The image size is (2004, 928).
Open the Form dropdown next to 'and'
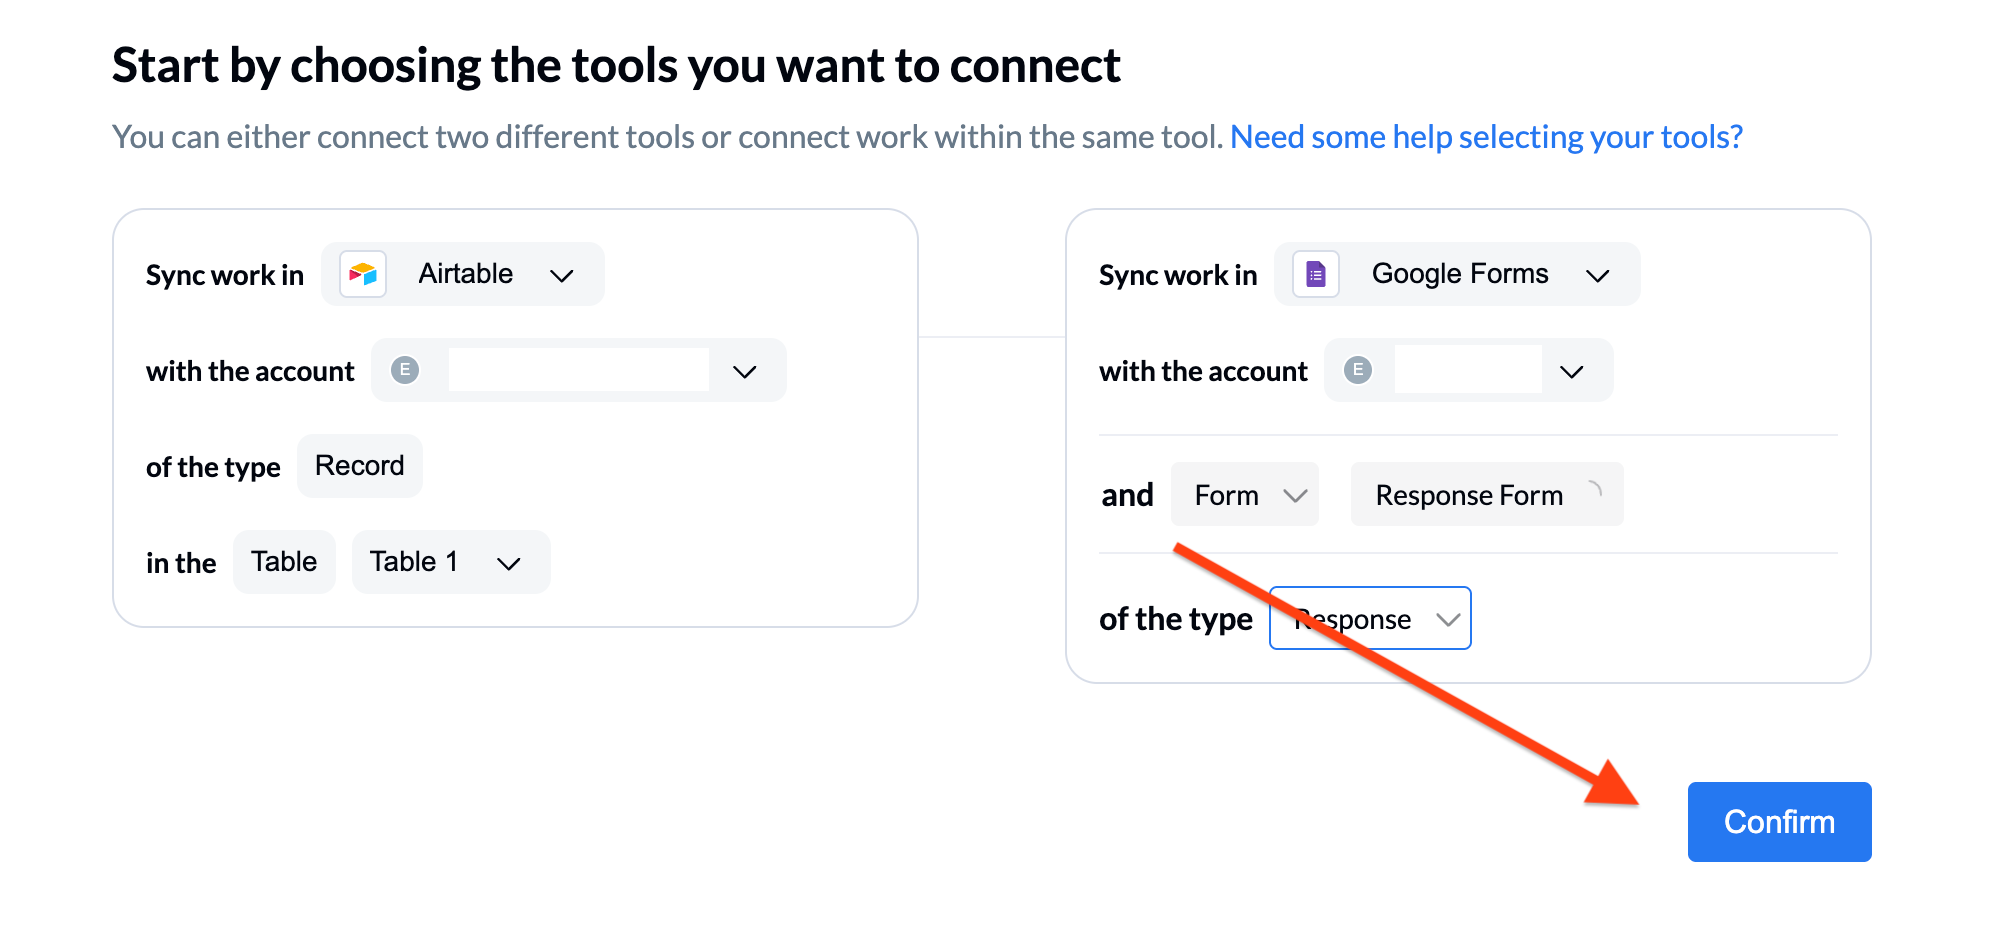[1243, 493]
